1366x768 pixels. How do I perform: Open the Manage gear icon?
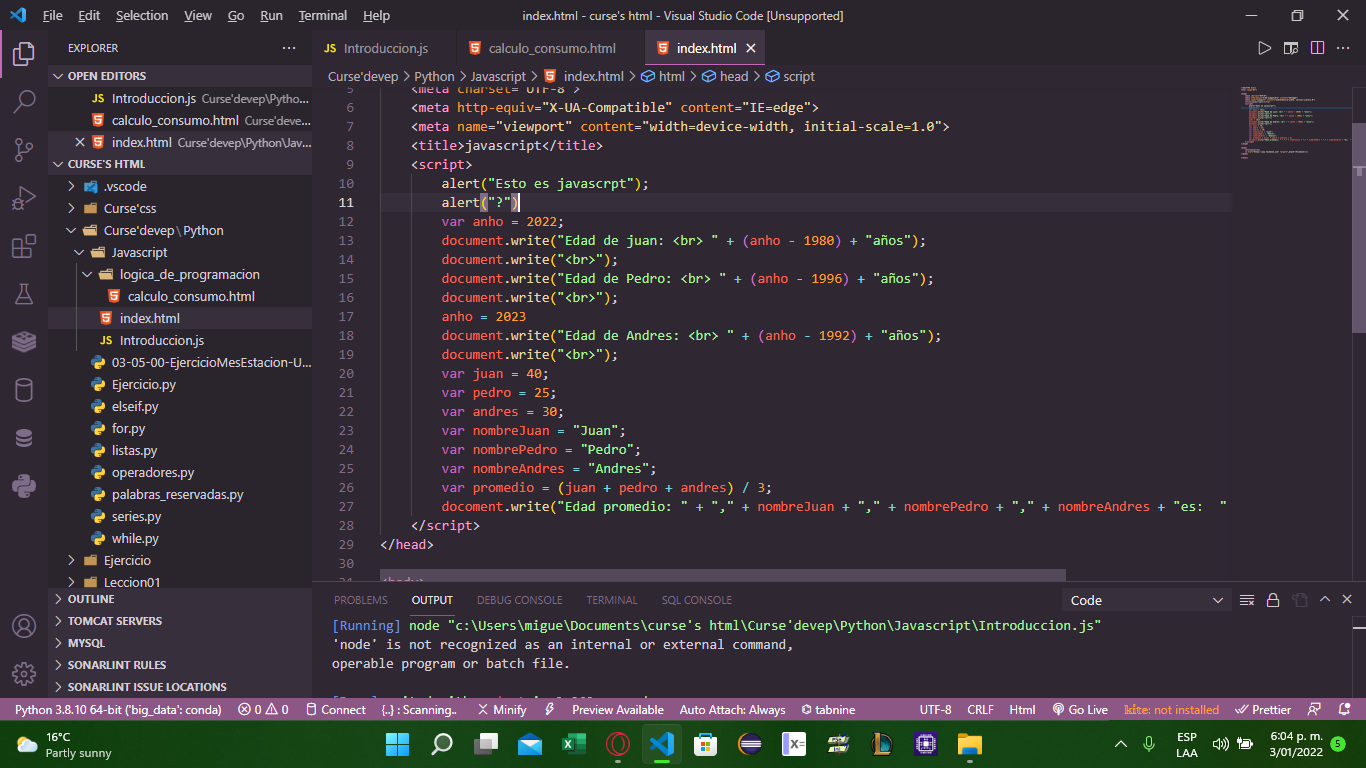24,673
